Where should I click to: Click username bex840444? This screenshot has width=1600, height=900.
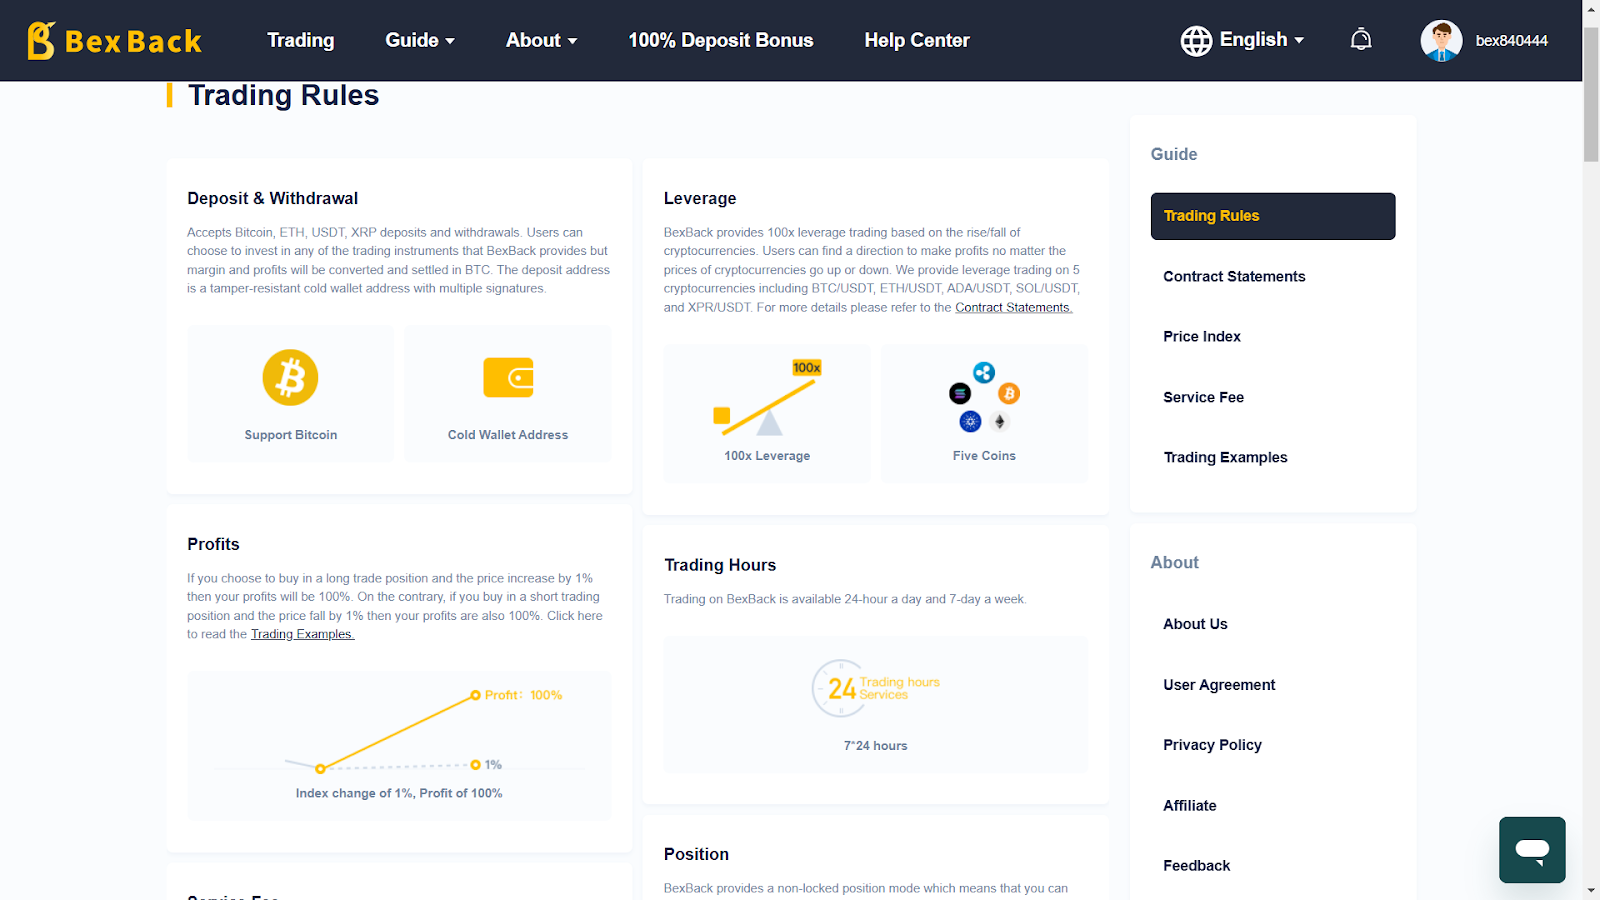tap(1511, 41)
